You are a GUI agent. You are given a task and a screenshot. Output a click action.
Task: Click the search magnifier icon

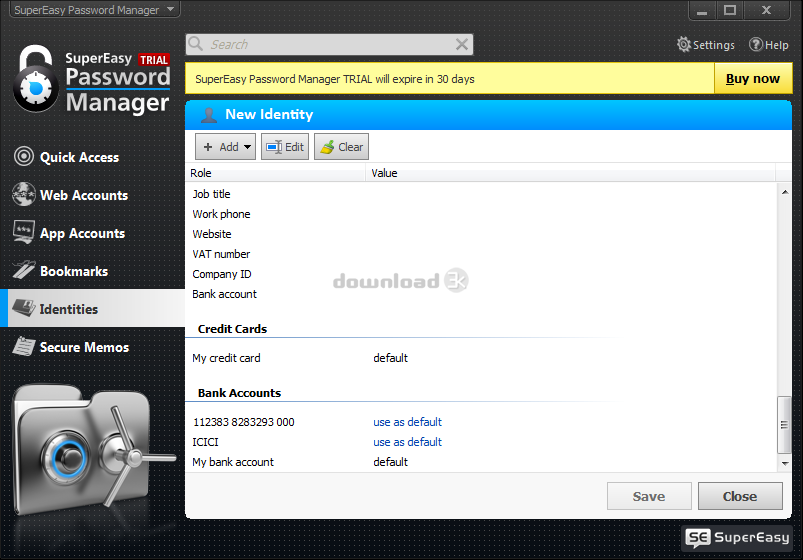coord(196,44)
